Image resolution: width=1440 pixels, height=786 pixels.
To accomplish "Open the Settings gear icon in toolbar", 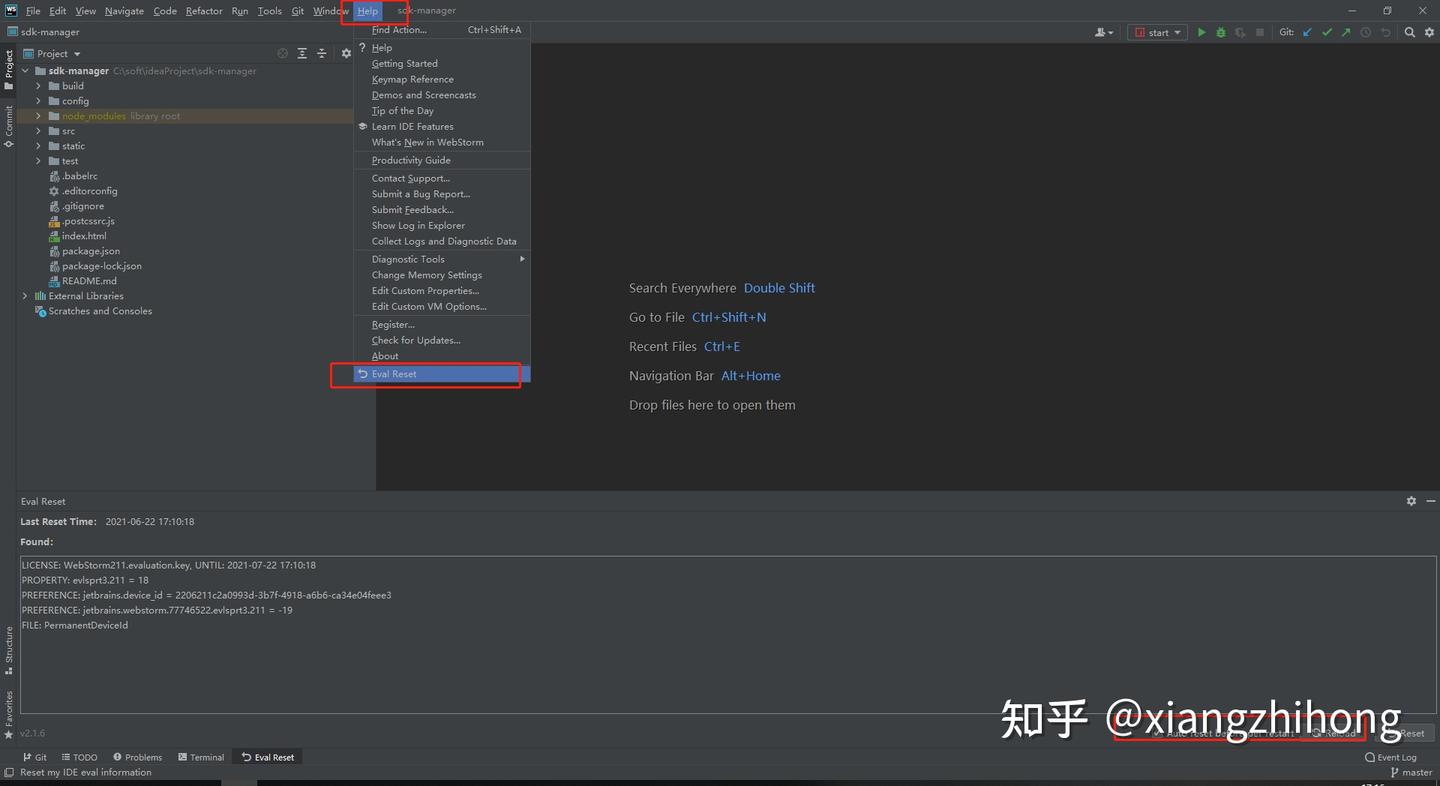I will 1429,32.
